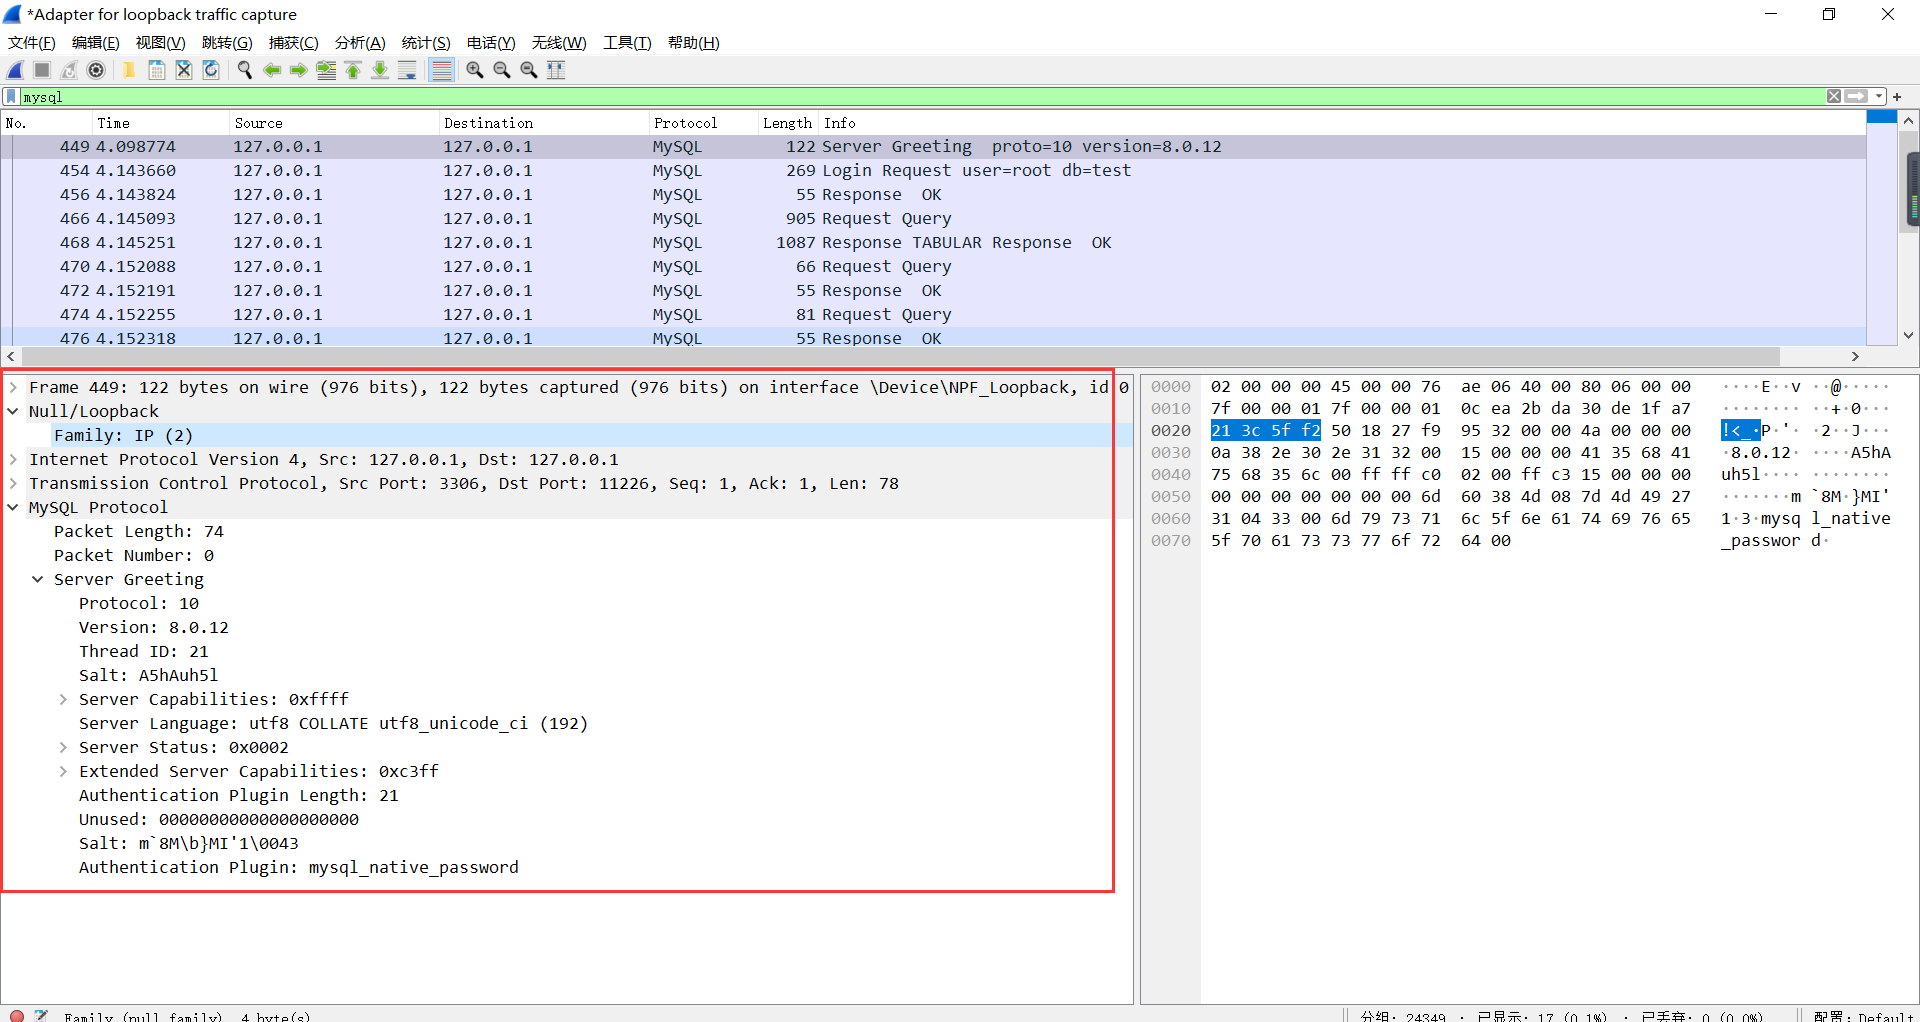Toggle packet list colorization
Viewport: 1920px width, 1022px height.
[441, 70]
